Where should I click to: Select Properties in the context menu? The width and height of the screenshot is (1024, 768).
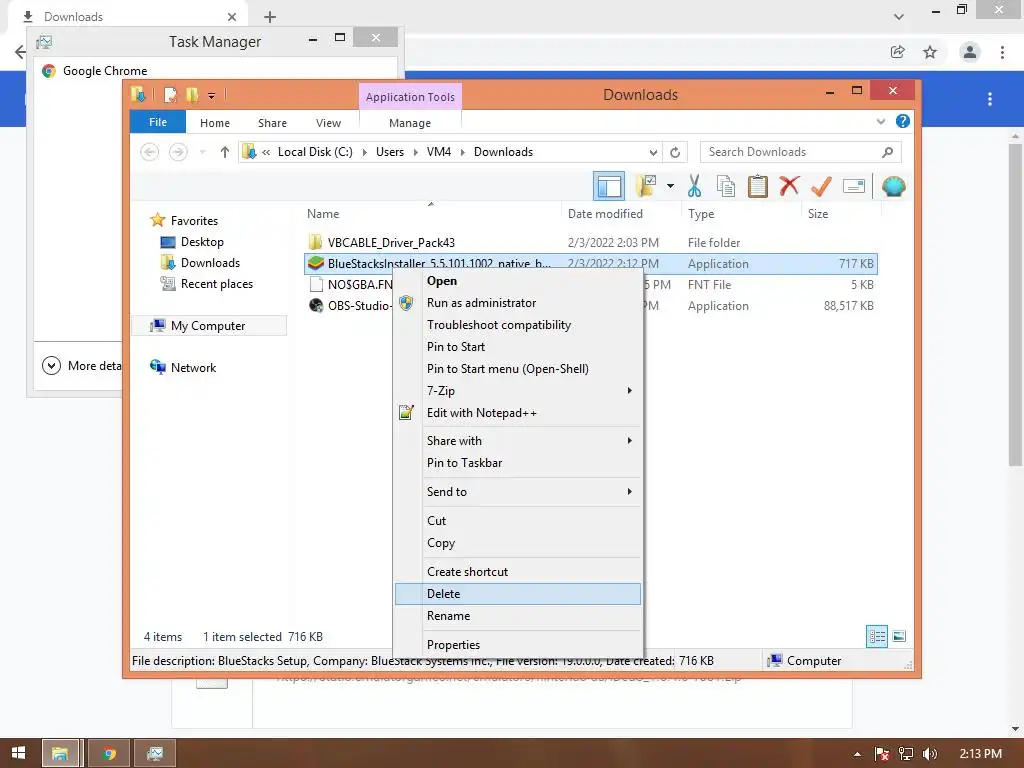(x=518, y=645)
